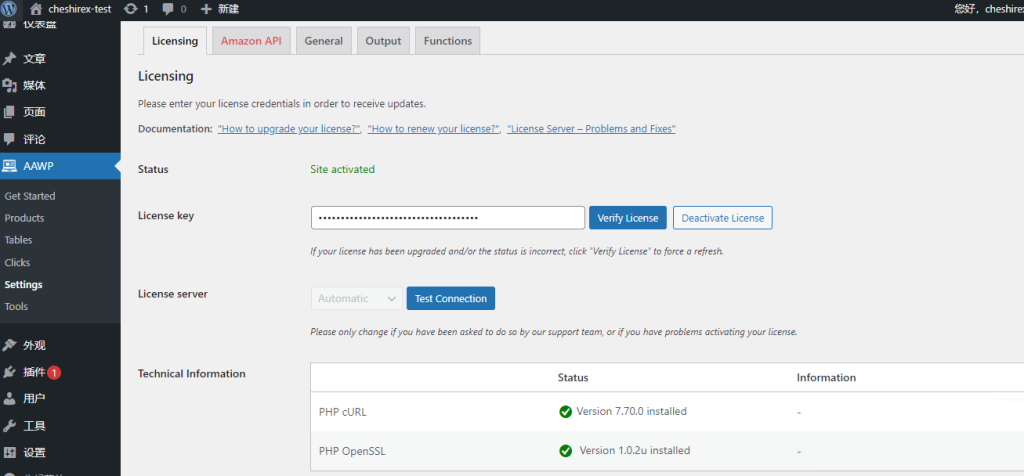The image size is (1024, 476).
Task: Open Users via the person icon
Action: (10, 399)
